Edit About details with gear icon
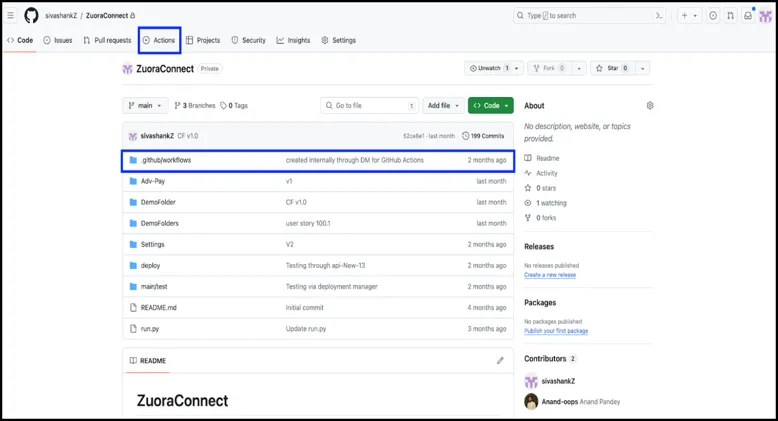 (x=649, y=105)
